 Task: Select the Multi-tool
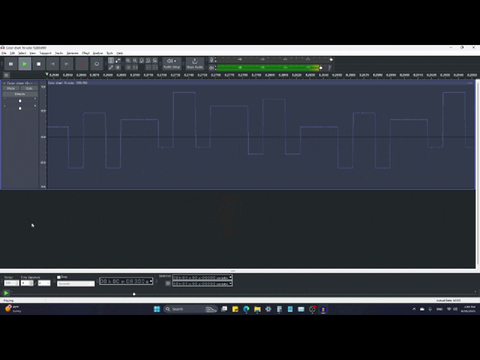118,67
